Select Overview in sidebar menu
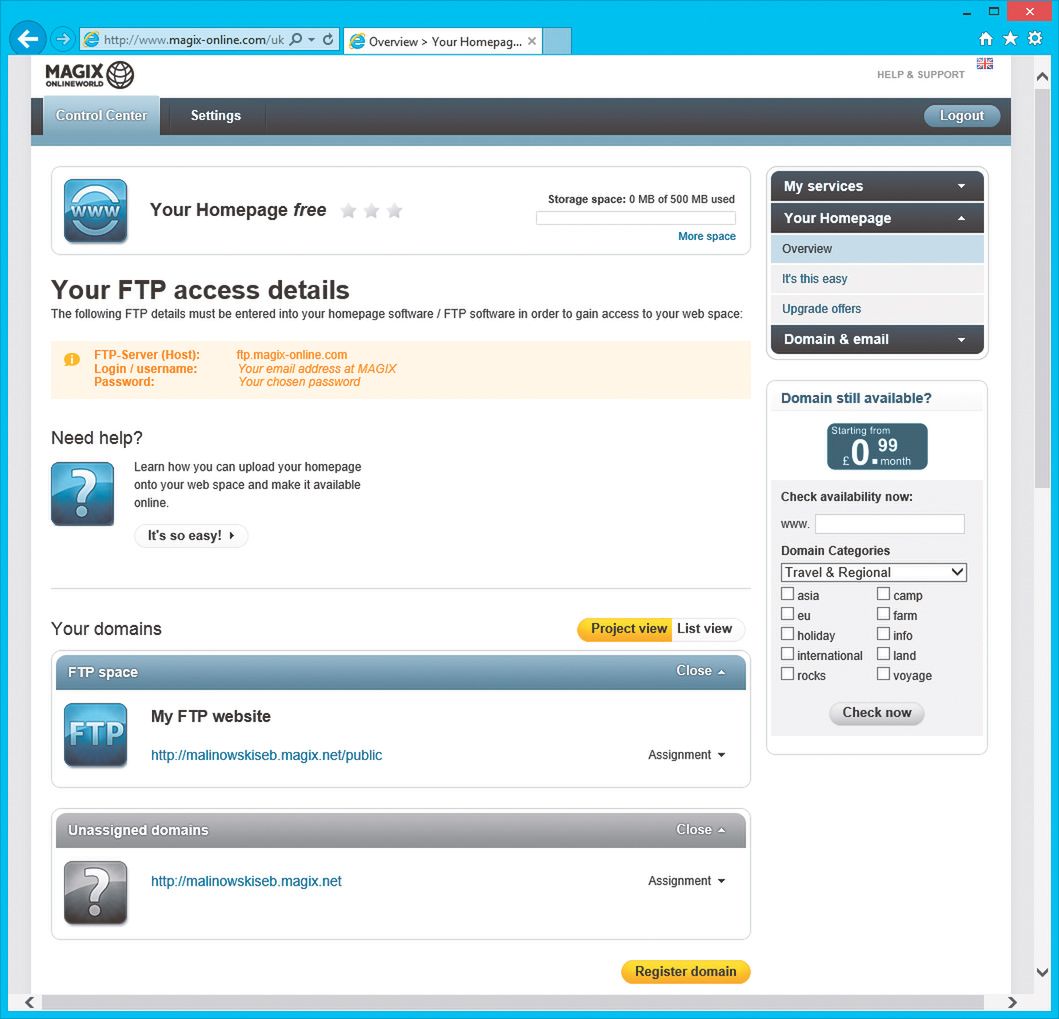The width and height of the screenshot is (1059, 1019). (877, 249)
